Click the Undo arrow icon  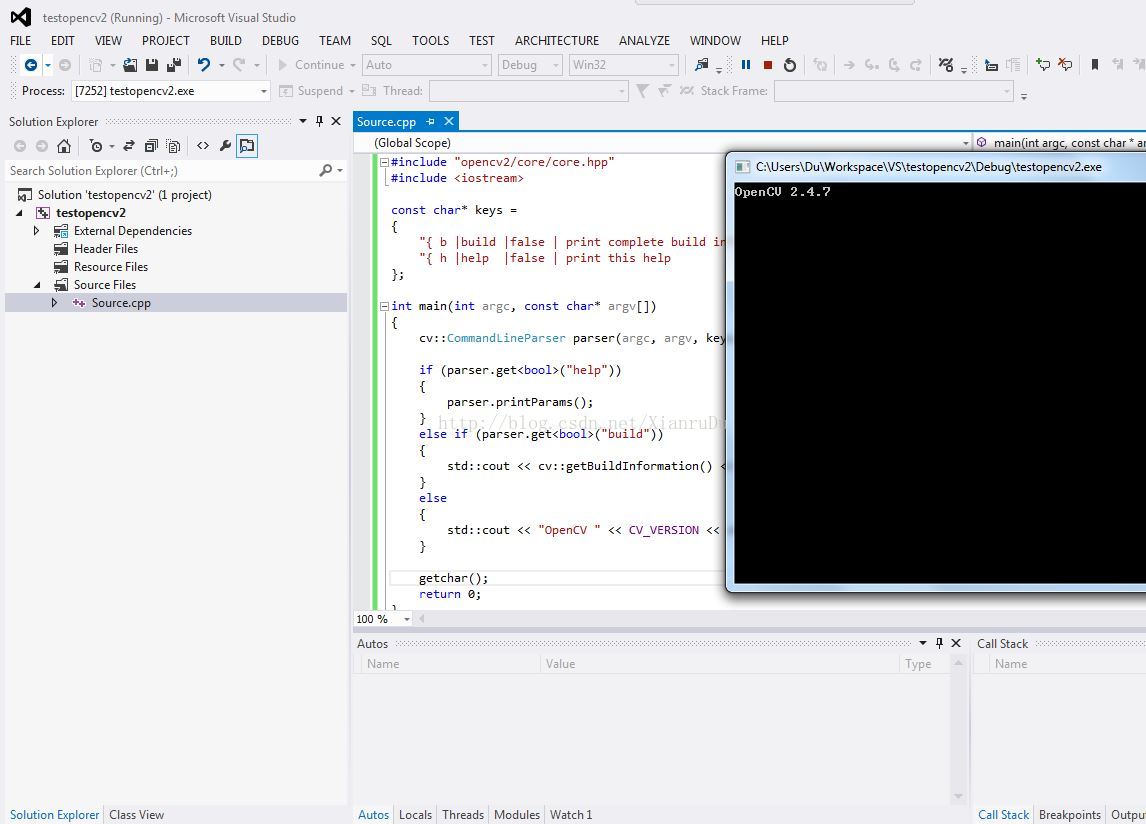pos(204,65)
